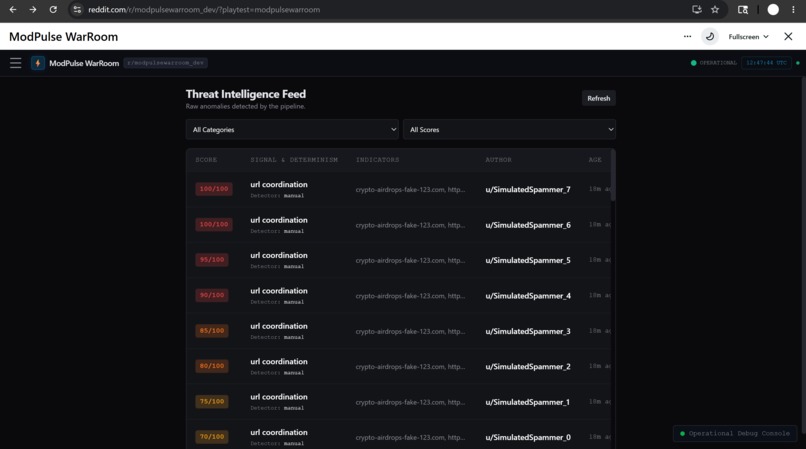Viewport: 806px width, 449px height.
Task: Toggle dark mode moon icon
Action: pyautogui.click(x=710, y=37)
